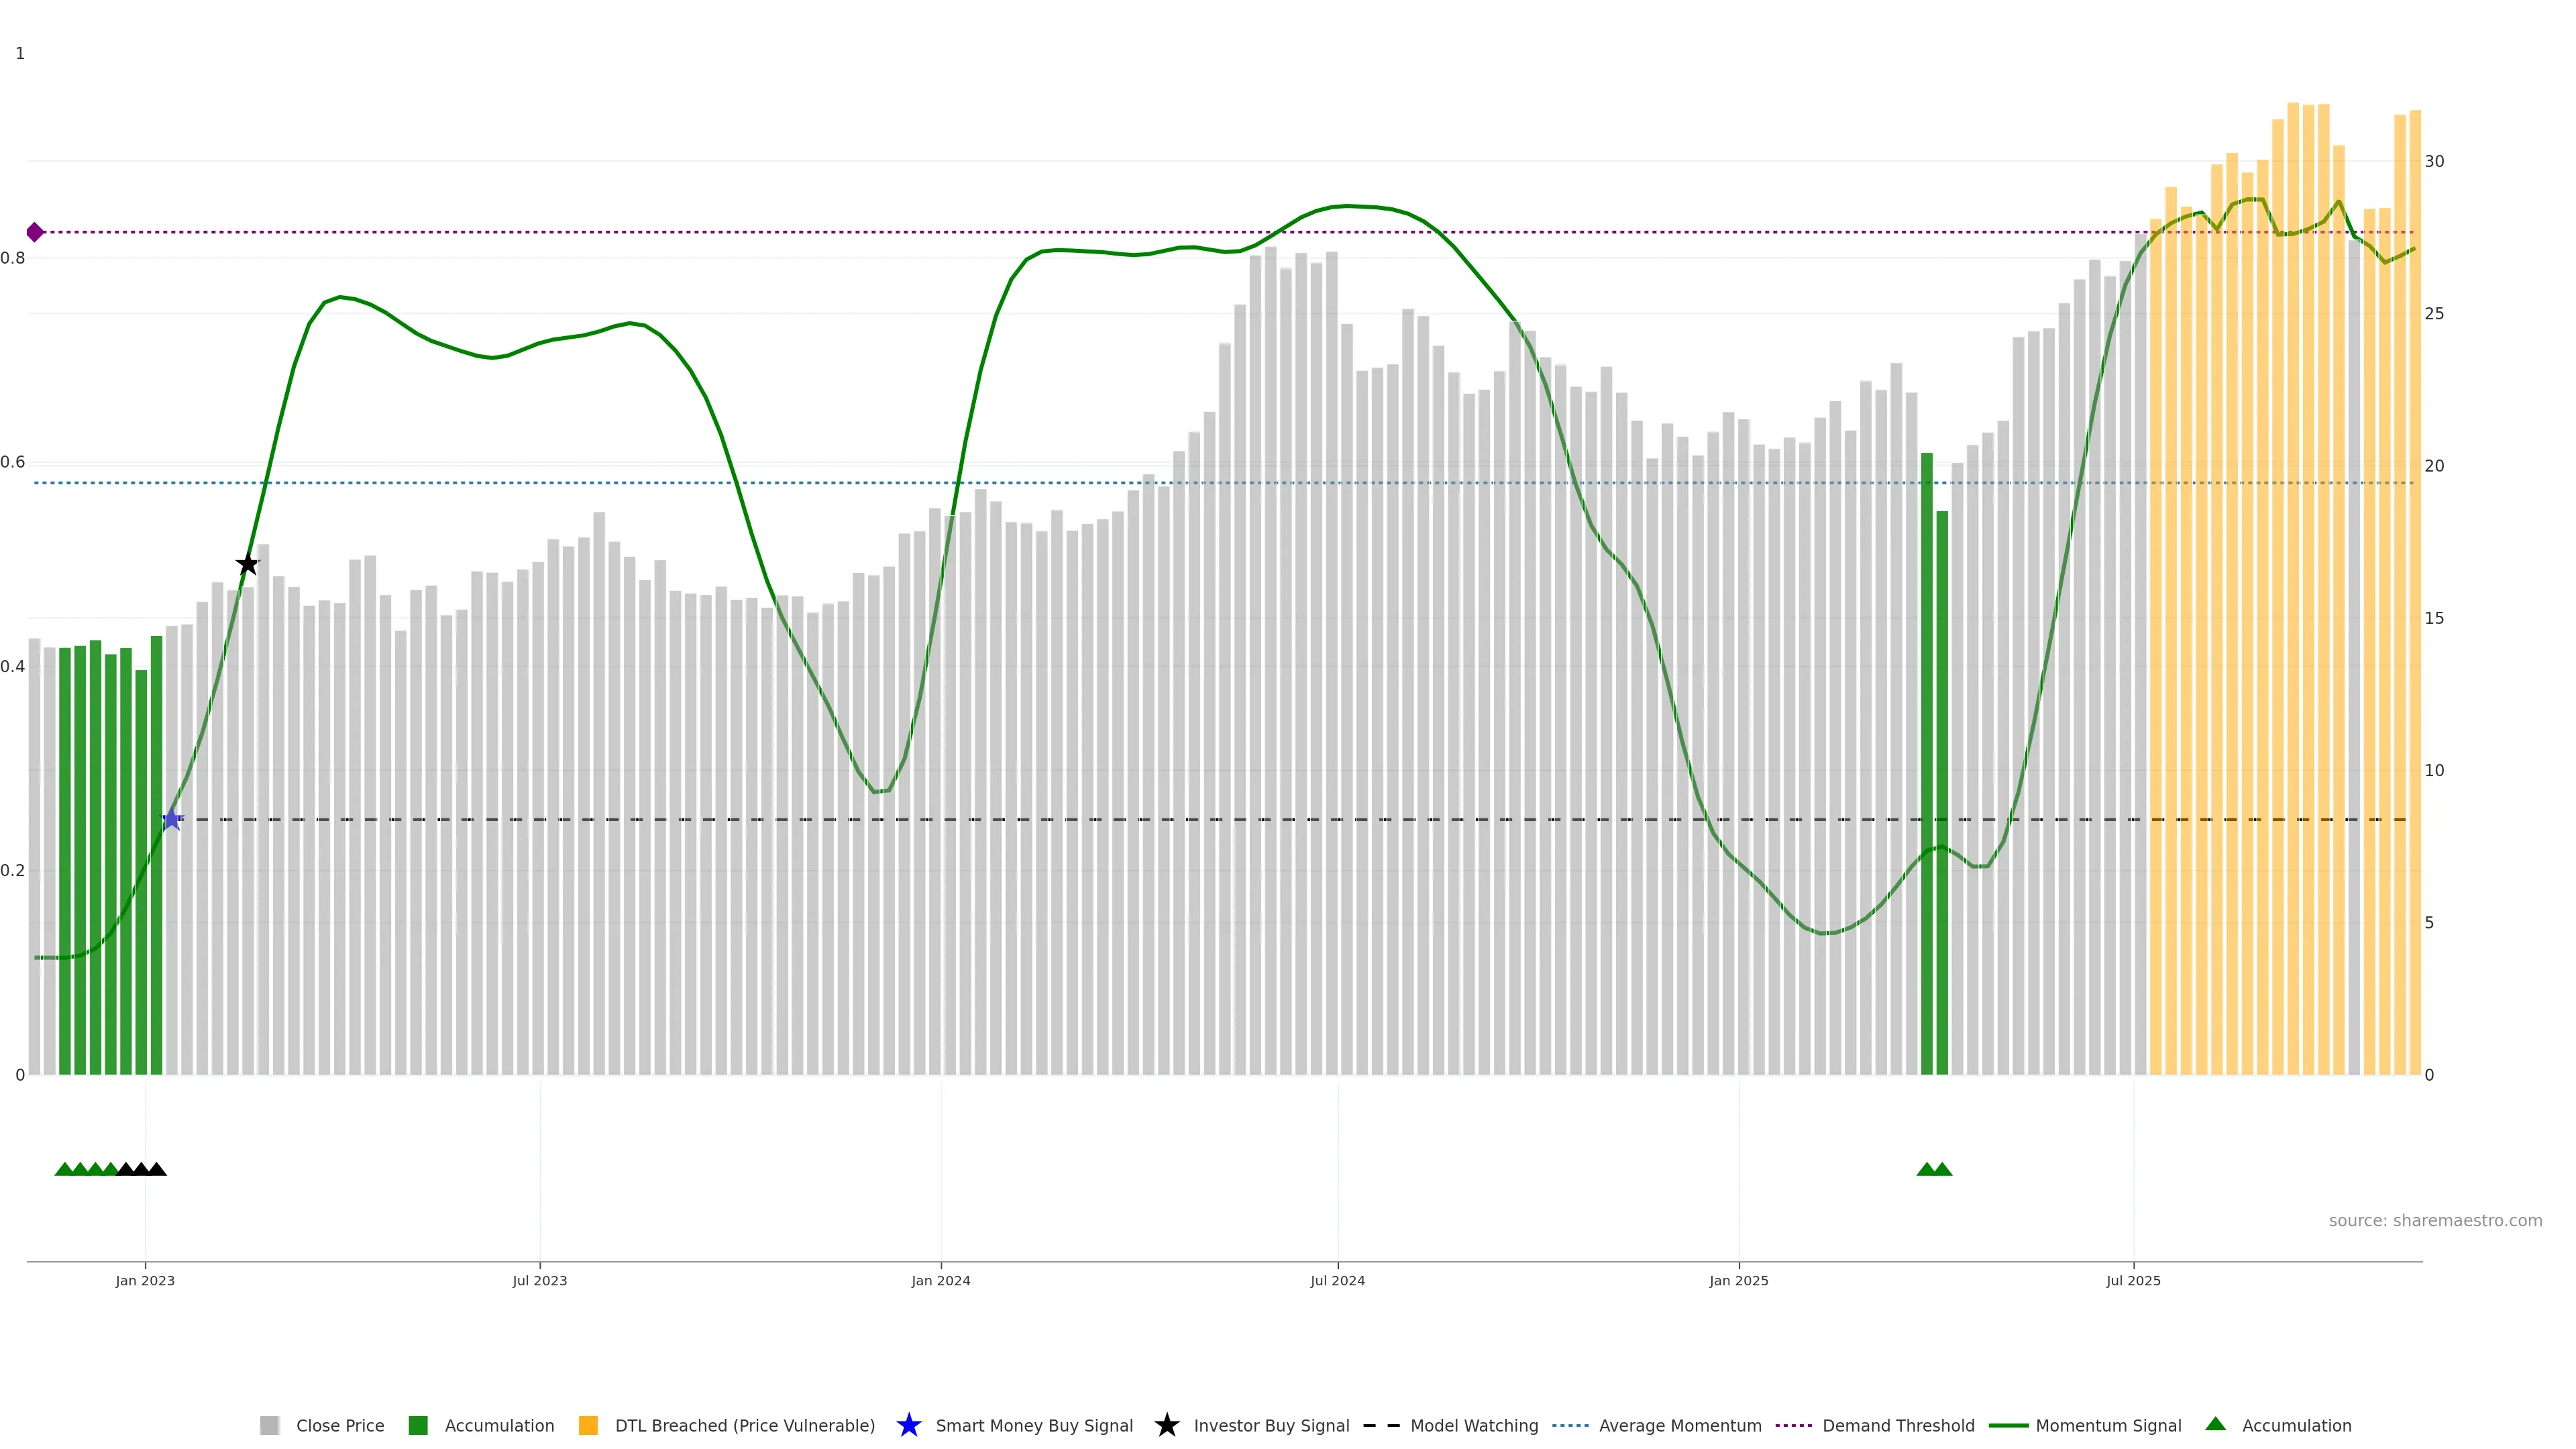The width and height of the screenshot is (2576, 1449).
Task: Click the purple diamond Demand Threshold marker
Action: click(35, 232)
